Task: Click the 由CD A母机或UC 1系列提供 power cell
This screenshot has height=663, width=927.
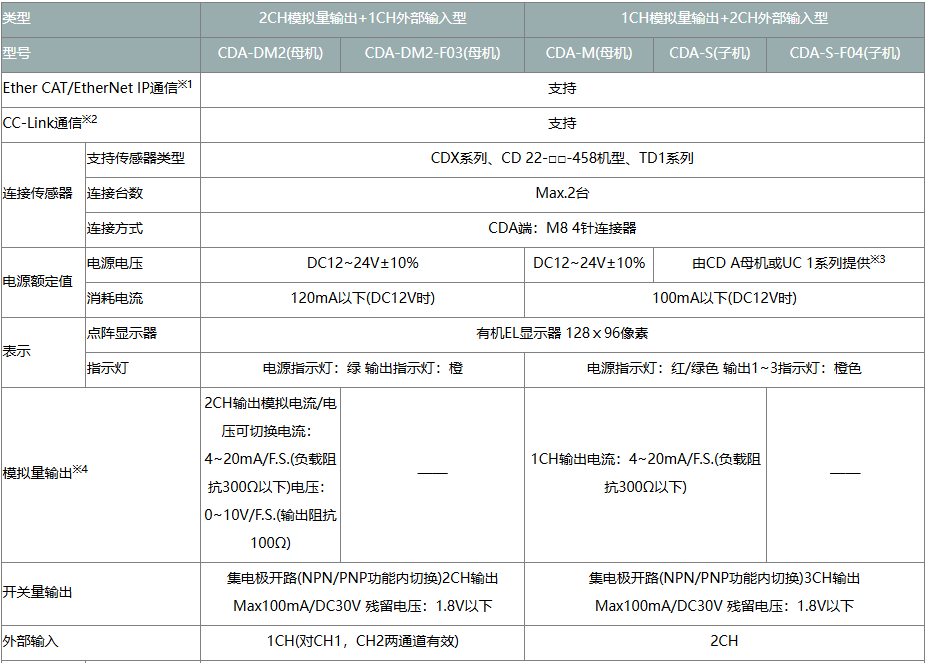Action: tap(789, 263)
